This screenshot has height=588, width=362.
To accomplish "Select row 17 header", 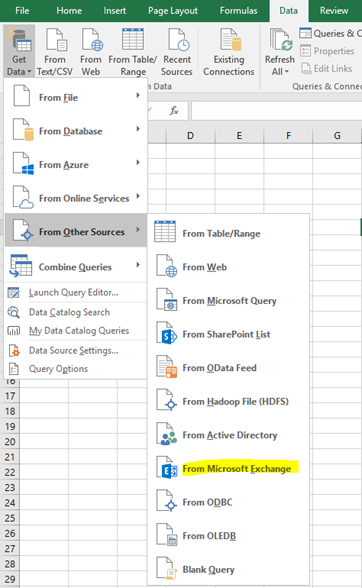I will pyautogui.click(x=10, y=396).
